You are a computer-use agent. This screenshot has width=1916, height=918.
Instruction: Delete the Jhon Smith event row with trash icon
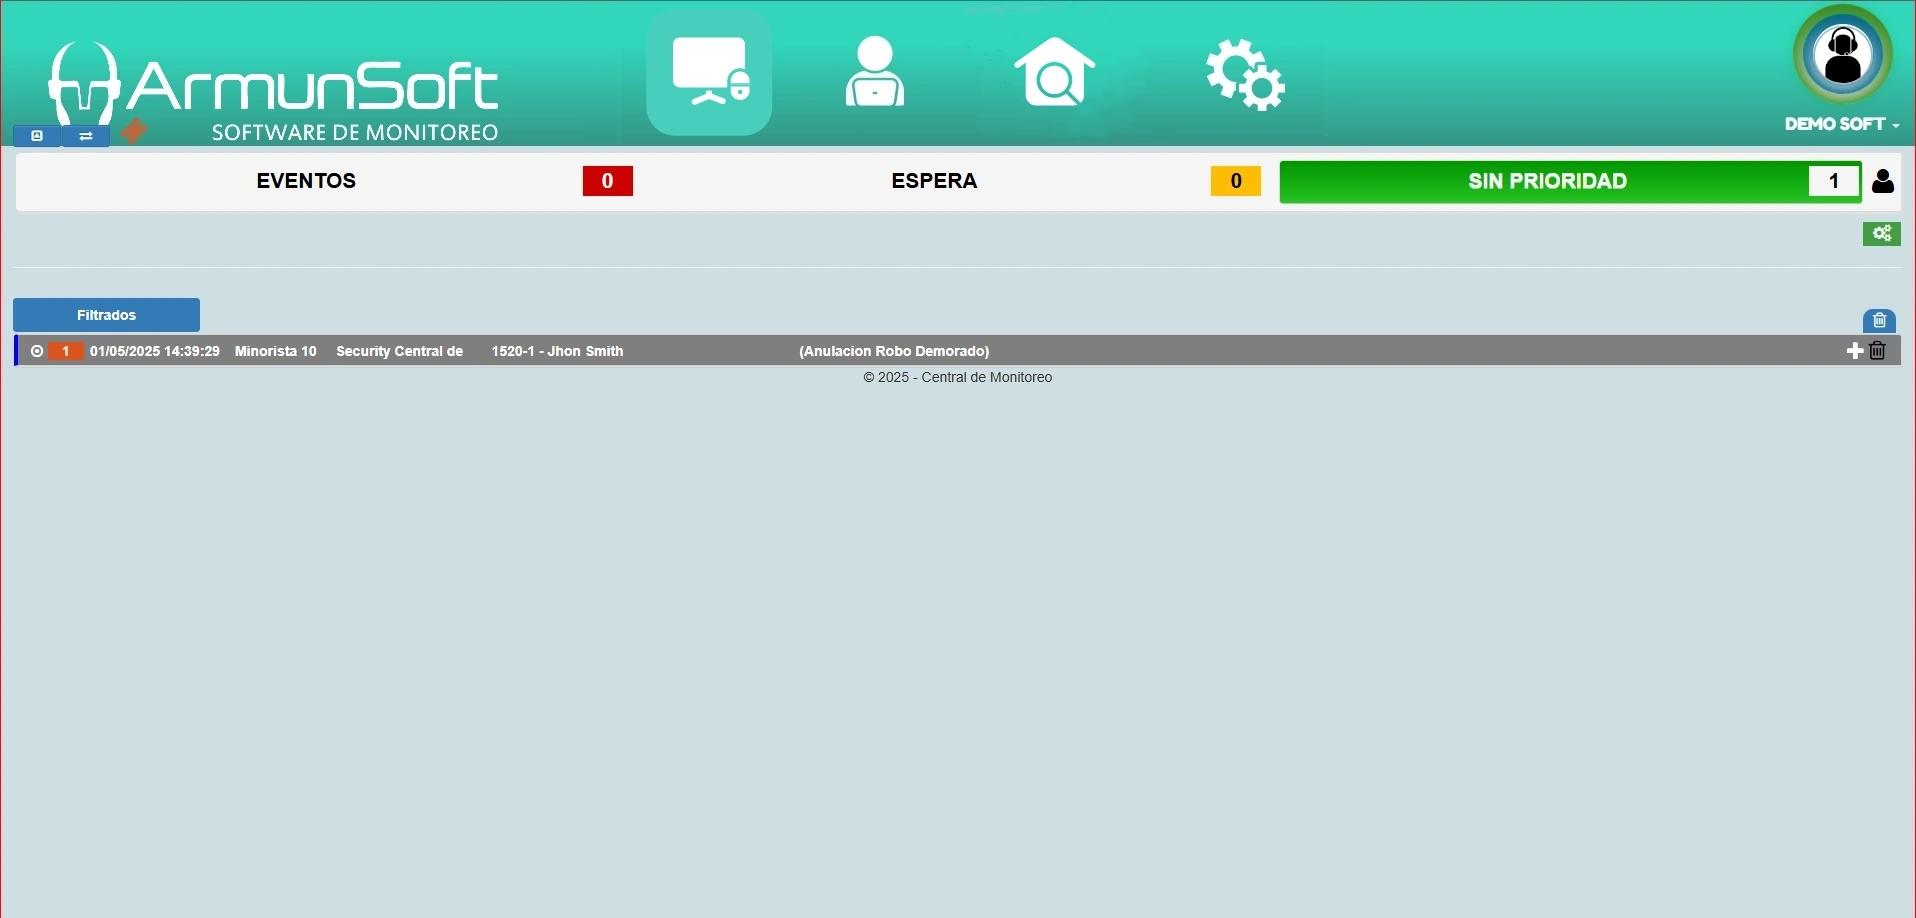pos(1877,351)
